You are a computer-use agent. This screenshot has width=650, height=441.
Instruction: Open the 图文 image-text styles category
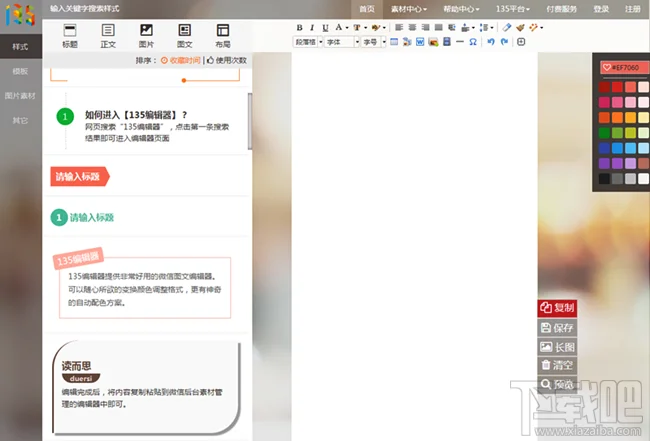184,36
